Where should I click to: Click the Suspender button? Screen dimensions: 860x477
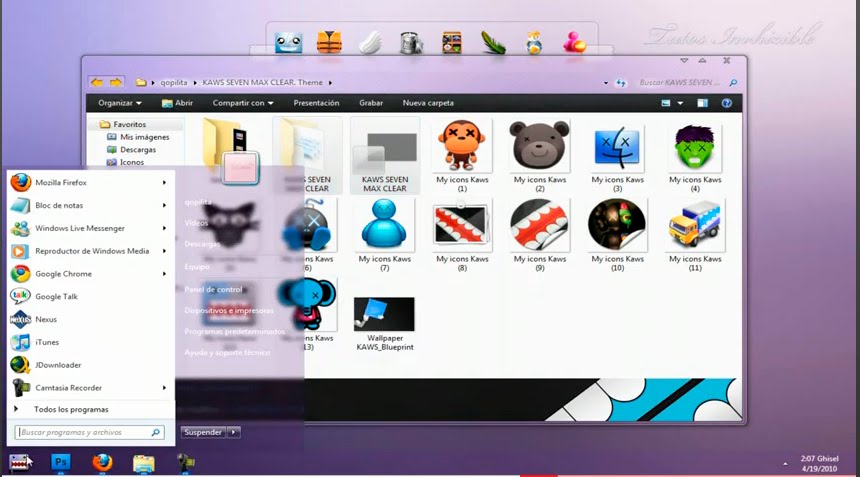pos(203,432)
